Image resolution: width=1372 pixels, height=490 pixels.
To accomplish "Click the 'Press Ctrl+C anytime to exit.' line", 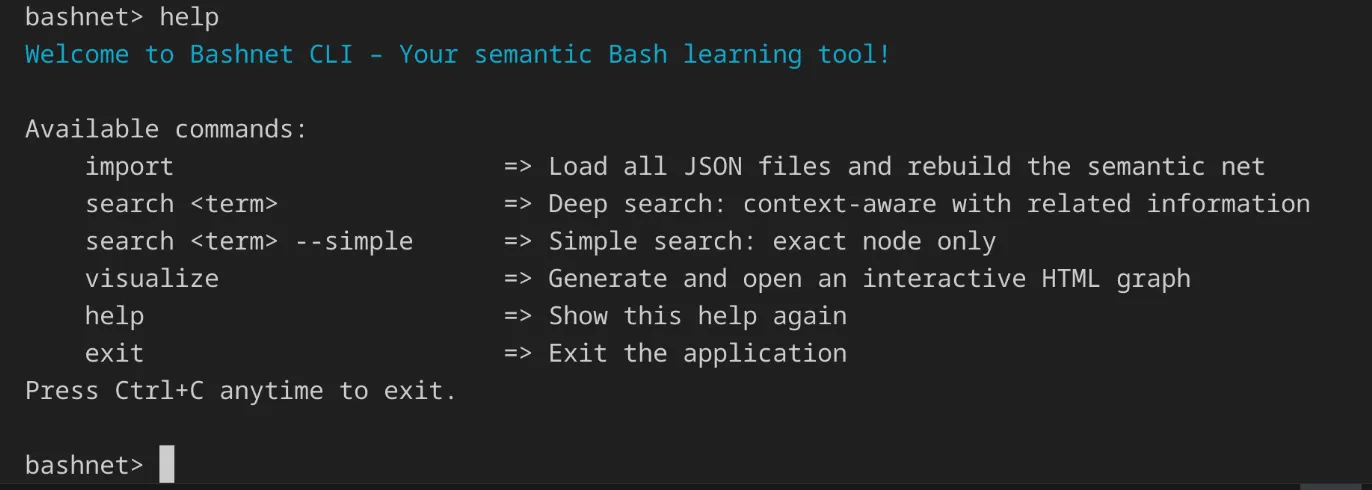I will coord(240,390).
